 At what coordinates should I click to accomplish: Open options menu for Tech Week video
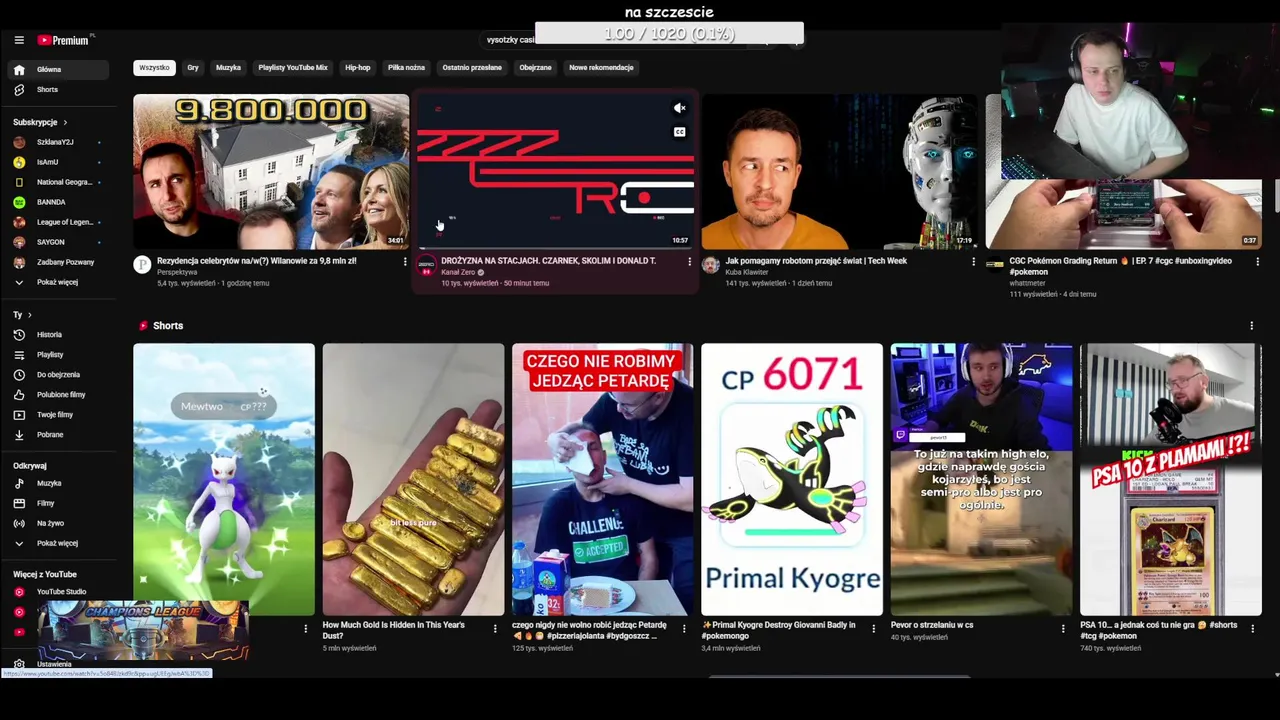point(973,262)
